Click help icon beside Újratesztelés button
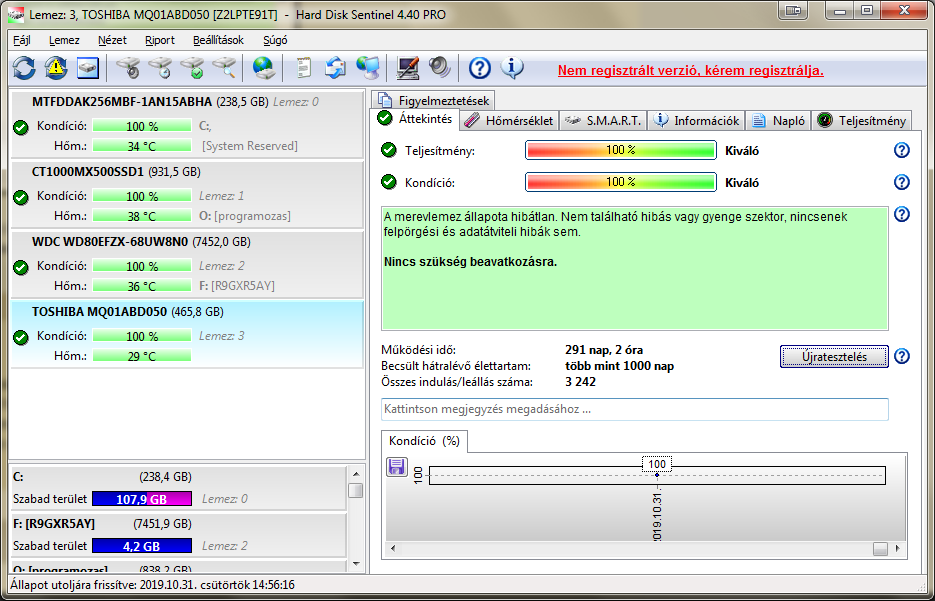935x601 pixels. tap(902, 357)
